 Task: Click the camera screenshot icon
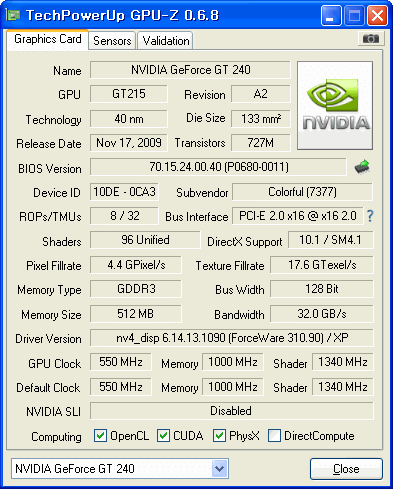click(371, 39)
